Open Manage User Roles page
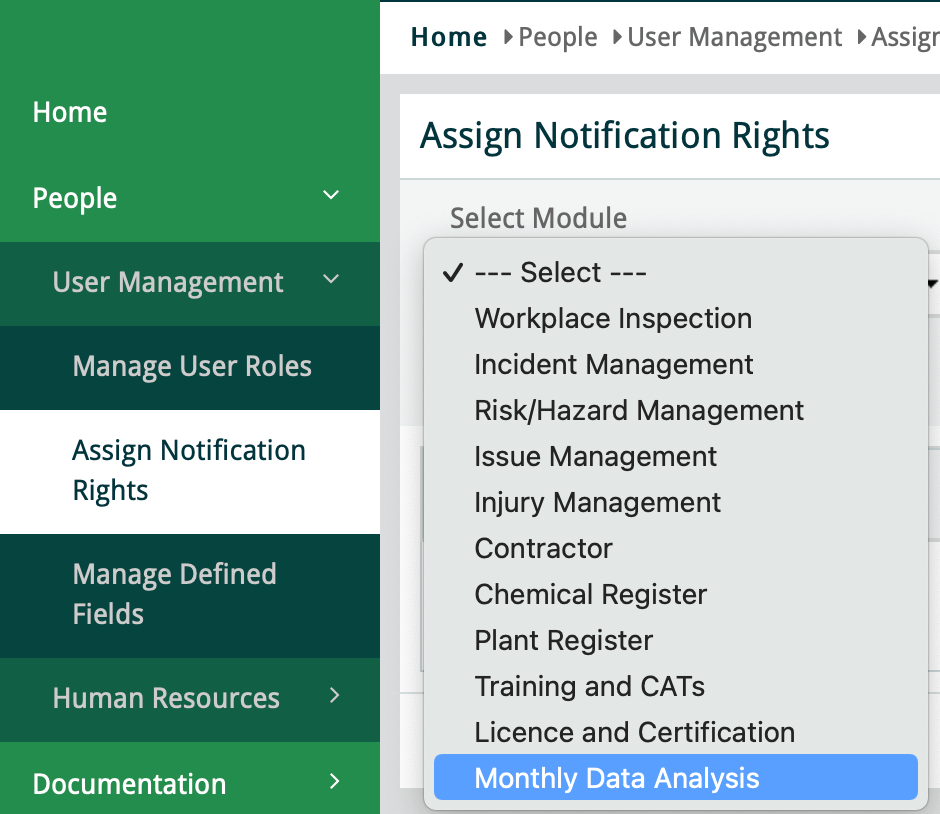 pos(192,366)
